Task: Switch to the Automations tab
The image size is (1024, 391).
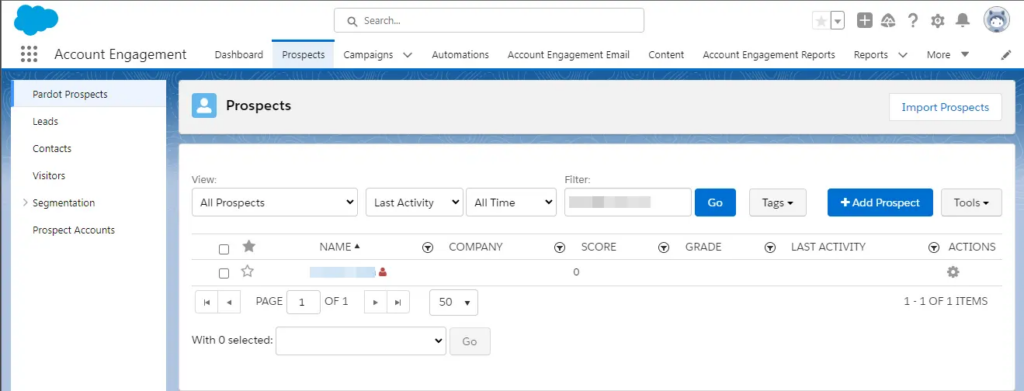Action: (460, 55)
